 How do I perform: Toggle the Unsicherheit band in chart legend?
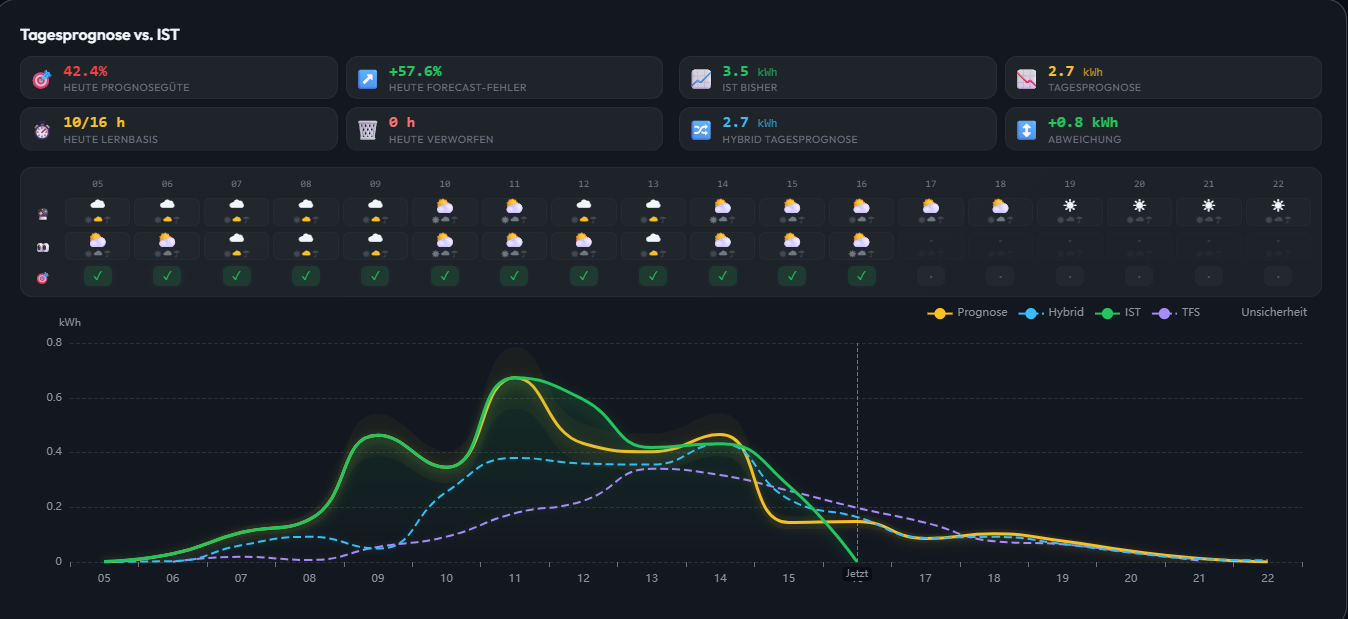pyautogui.click(x=1274, y=313)
